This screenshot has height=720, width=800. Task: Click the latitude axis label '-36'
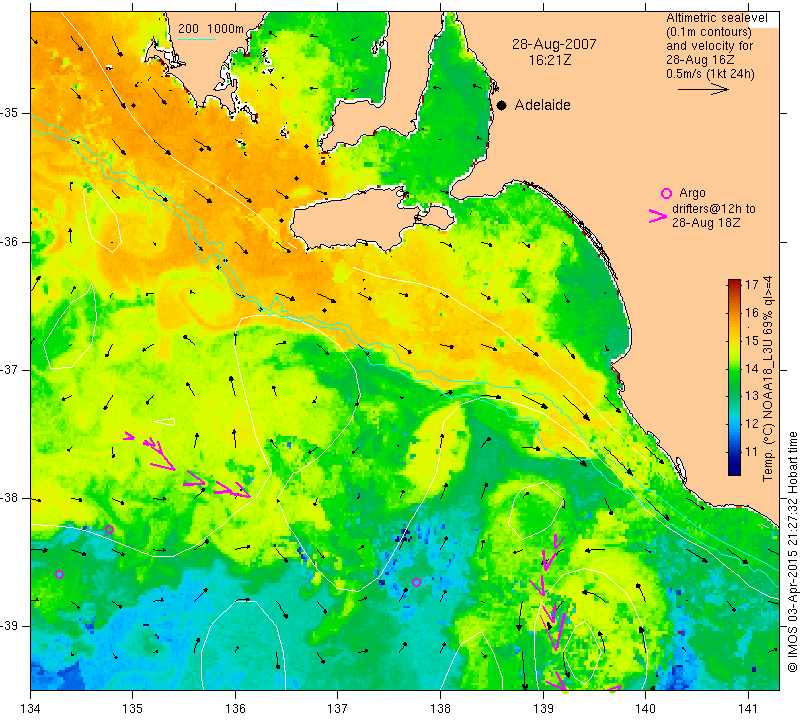[x=9, y=241]
